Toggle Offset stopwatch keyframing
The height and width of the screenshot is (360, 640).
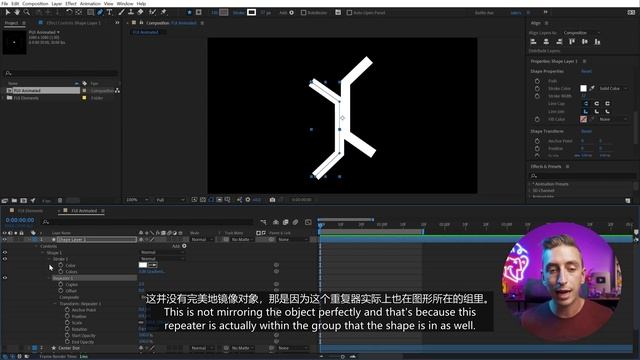[61, 291]
